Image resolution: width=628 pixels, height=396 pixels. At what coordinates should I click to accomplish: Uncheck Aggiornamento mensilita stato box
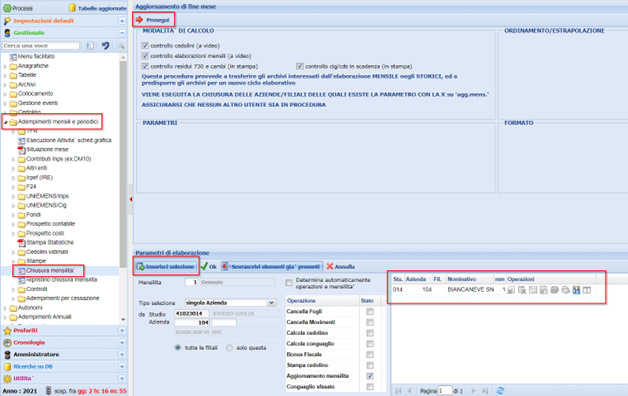(370, 376)
